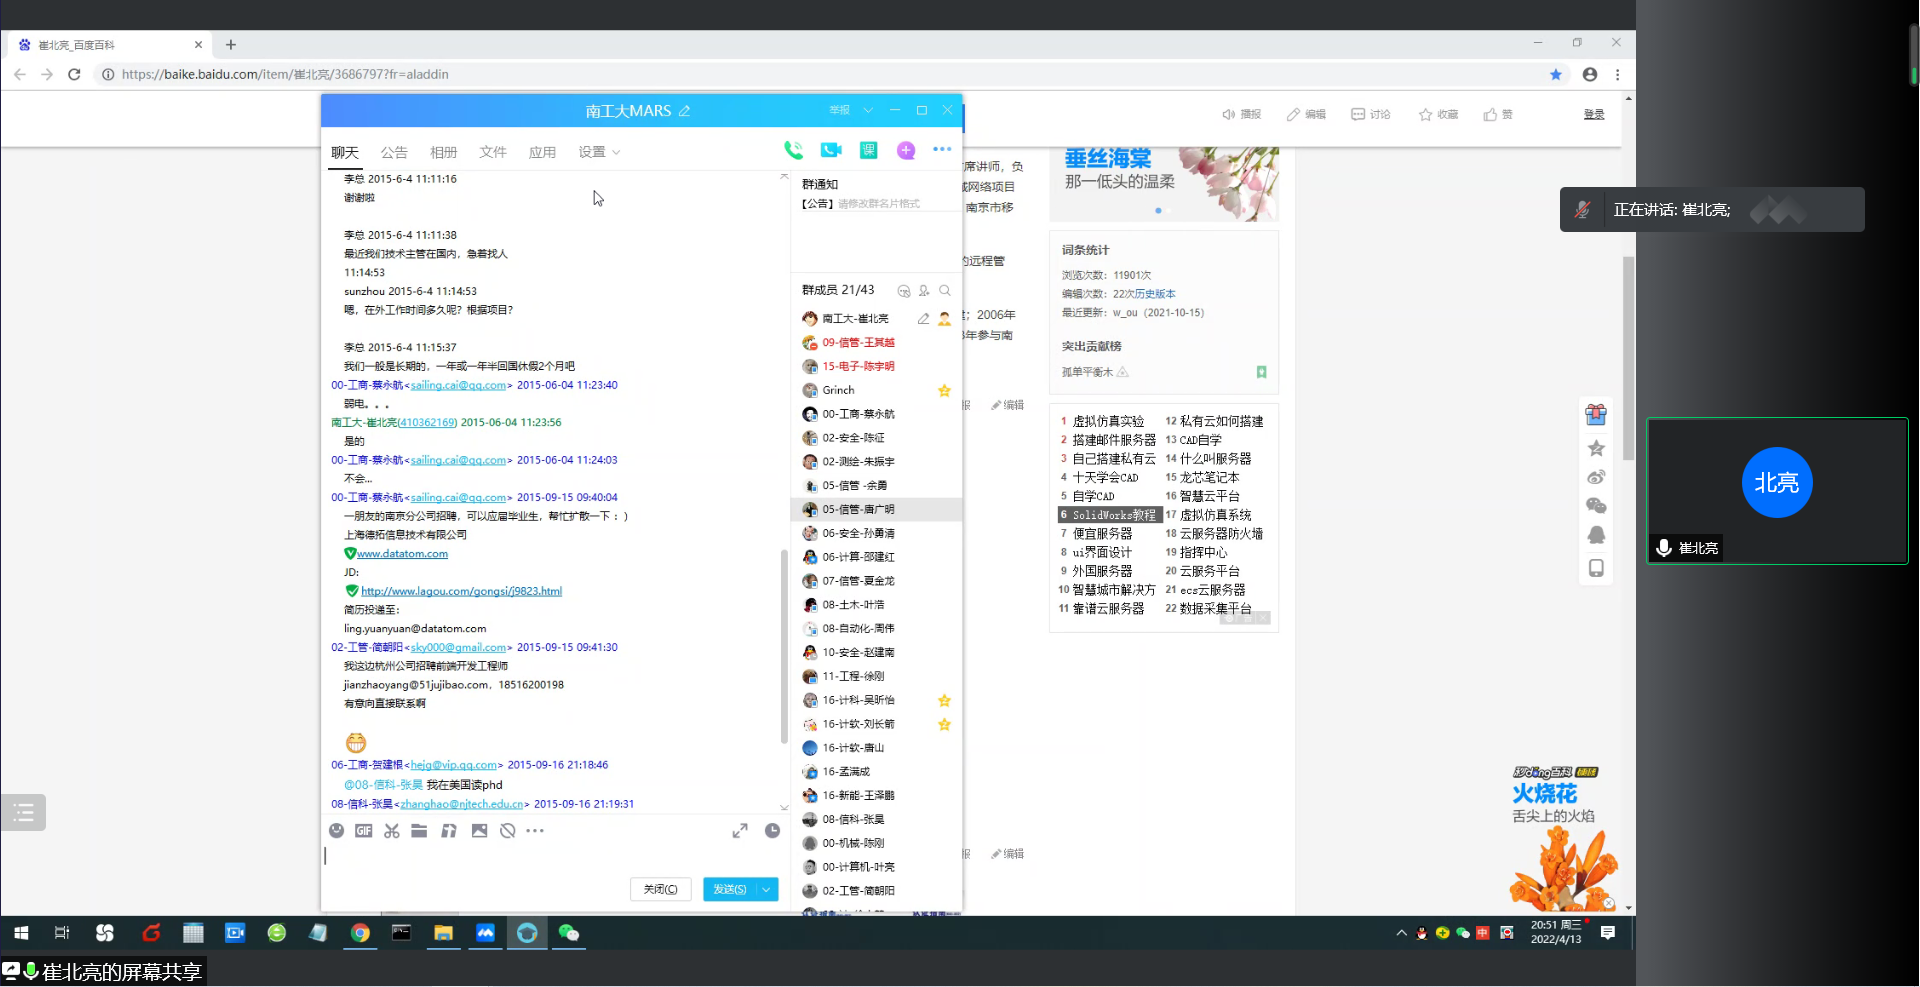This screenshot has width=1920, height=987.
Task: Click the send picture icon
Action: tap(479, 831)
